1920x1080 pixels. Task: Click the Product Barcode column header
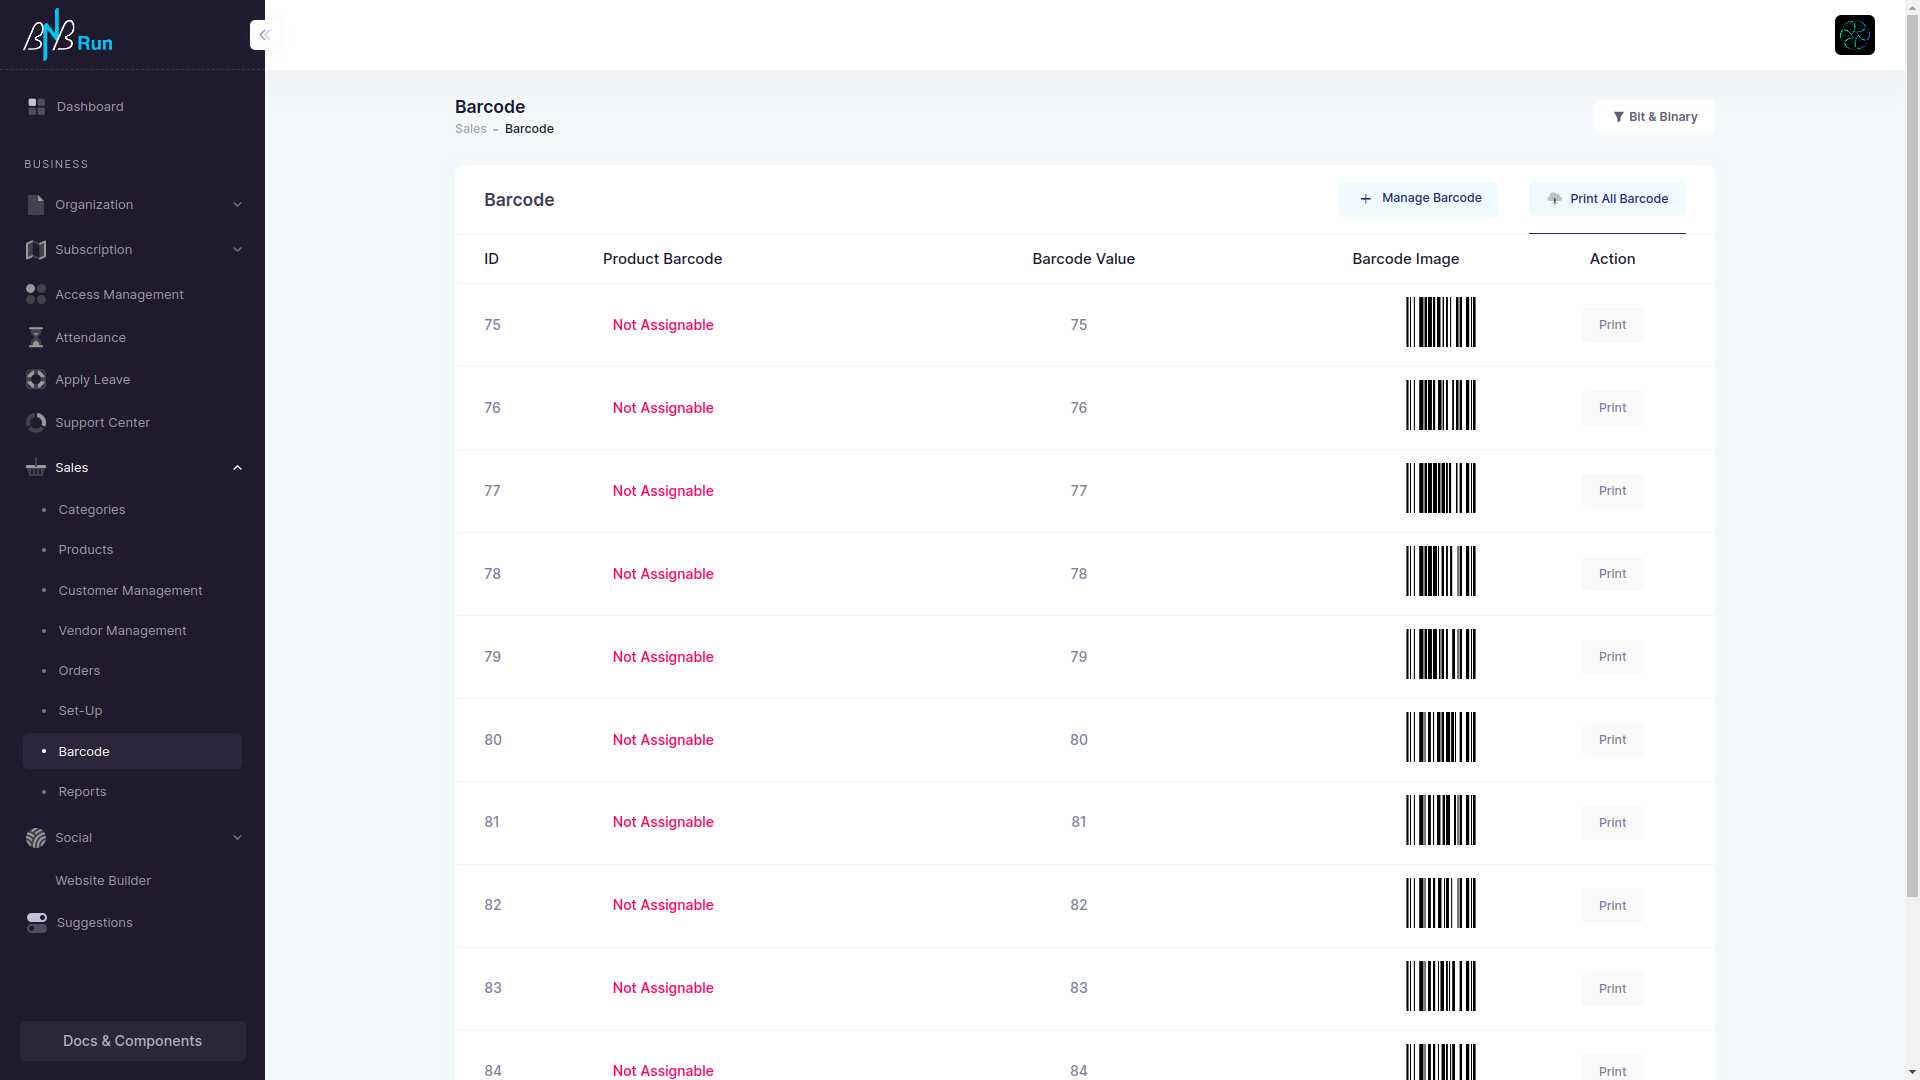pos(662,259)
